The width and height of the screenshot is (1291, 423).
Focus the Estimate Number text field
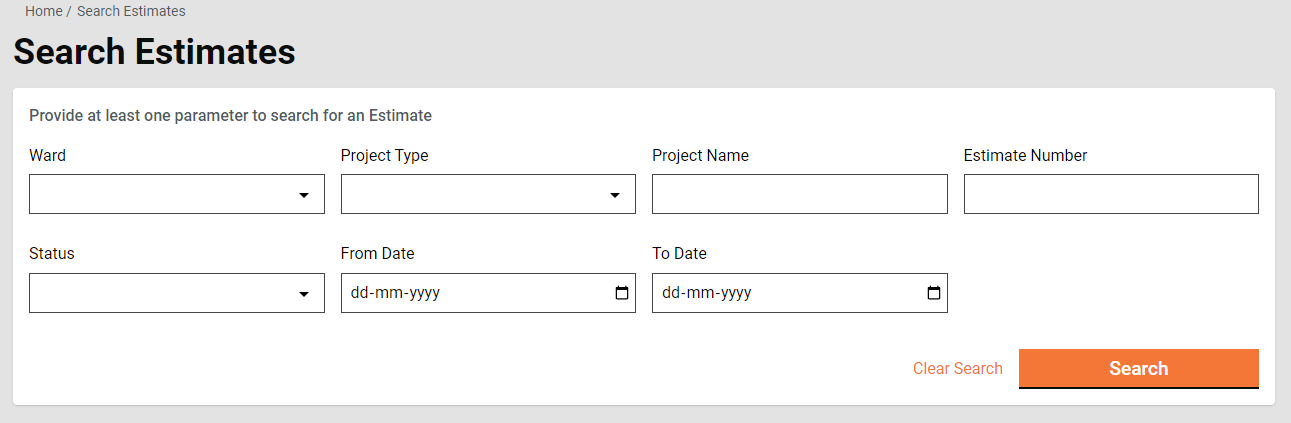click(1110, 194)
